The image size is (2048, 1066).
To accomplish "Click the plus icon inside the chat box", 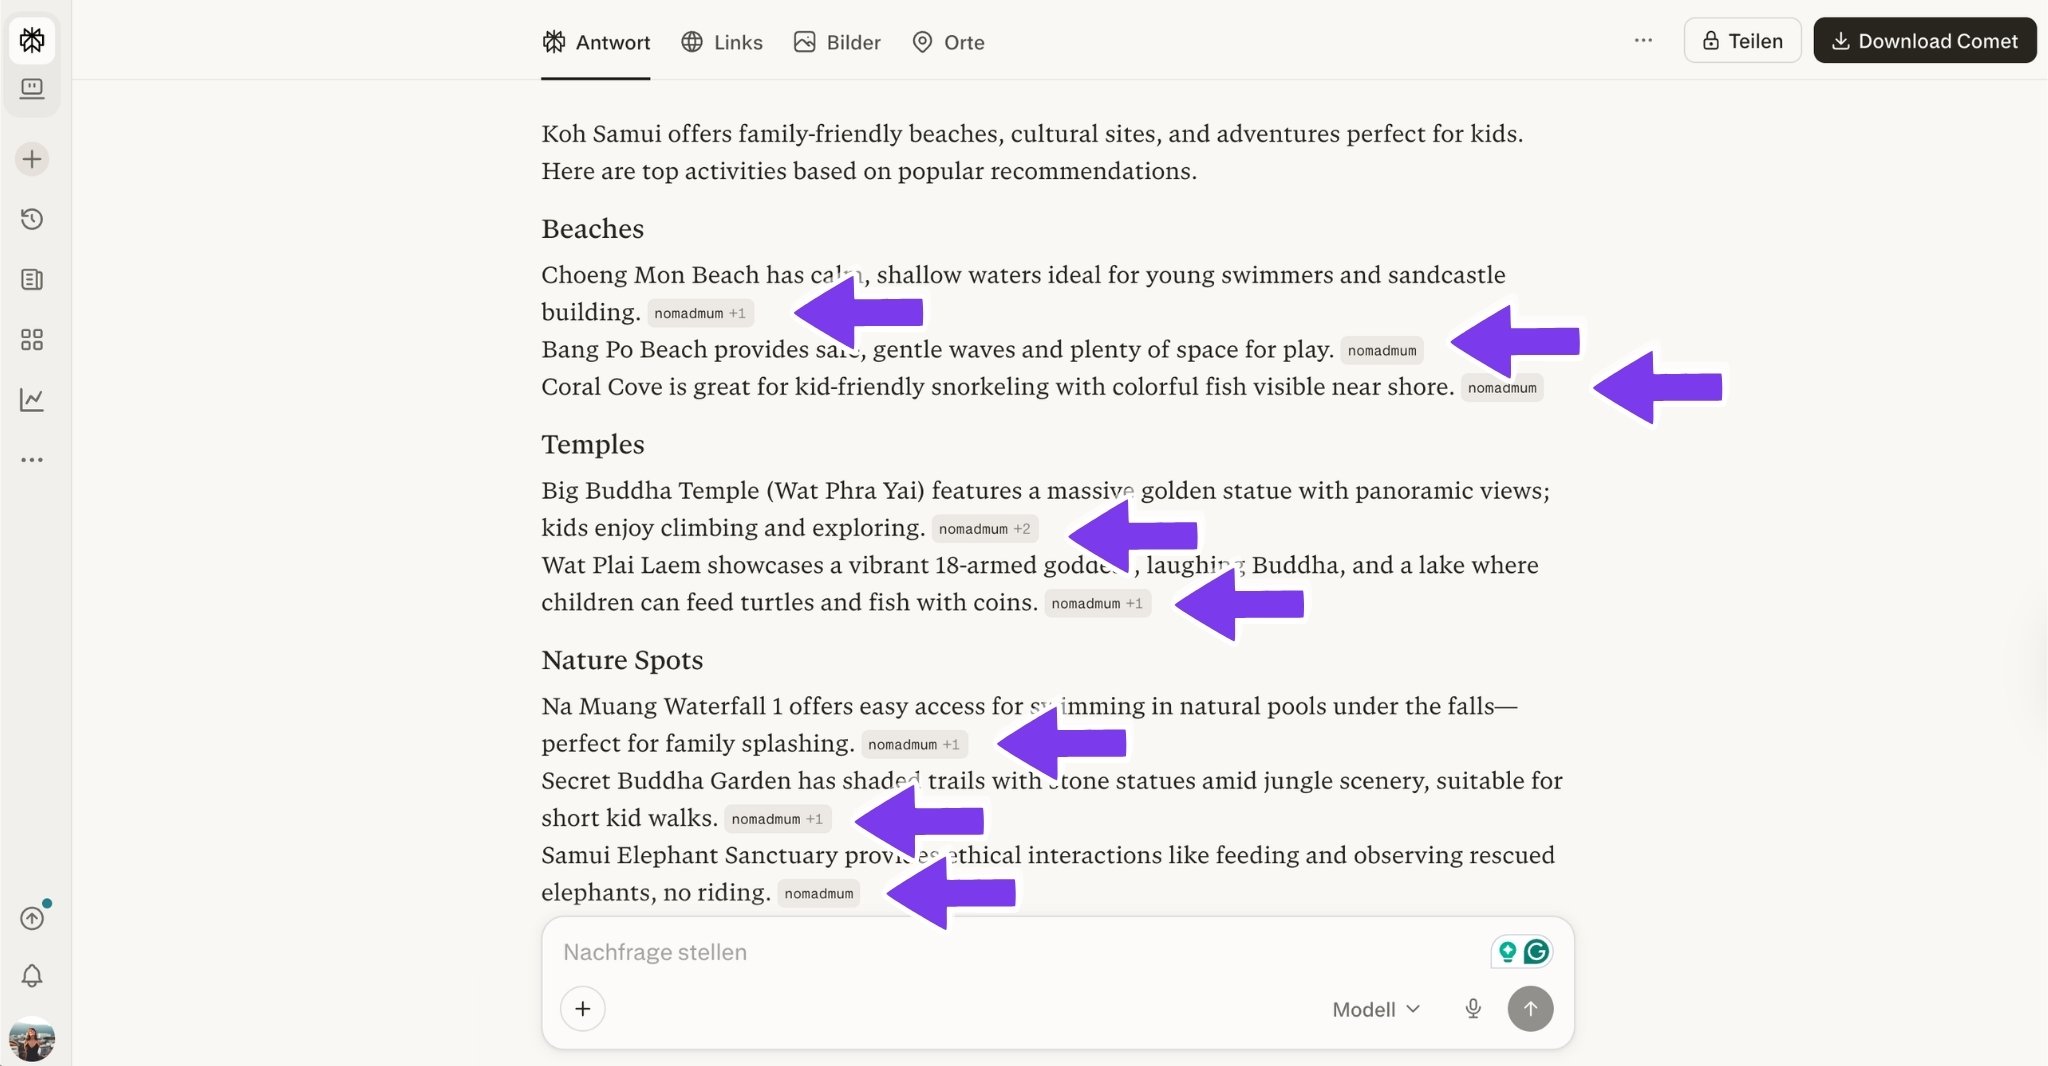I will (x=582, y=1008).
